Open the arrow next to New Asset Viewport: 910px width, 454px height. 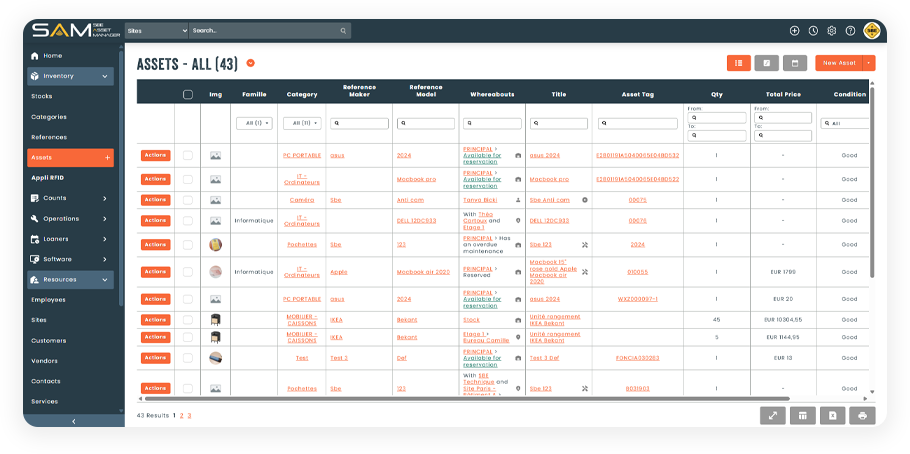click(x=869, y=63)
